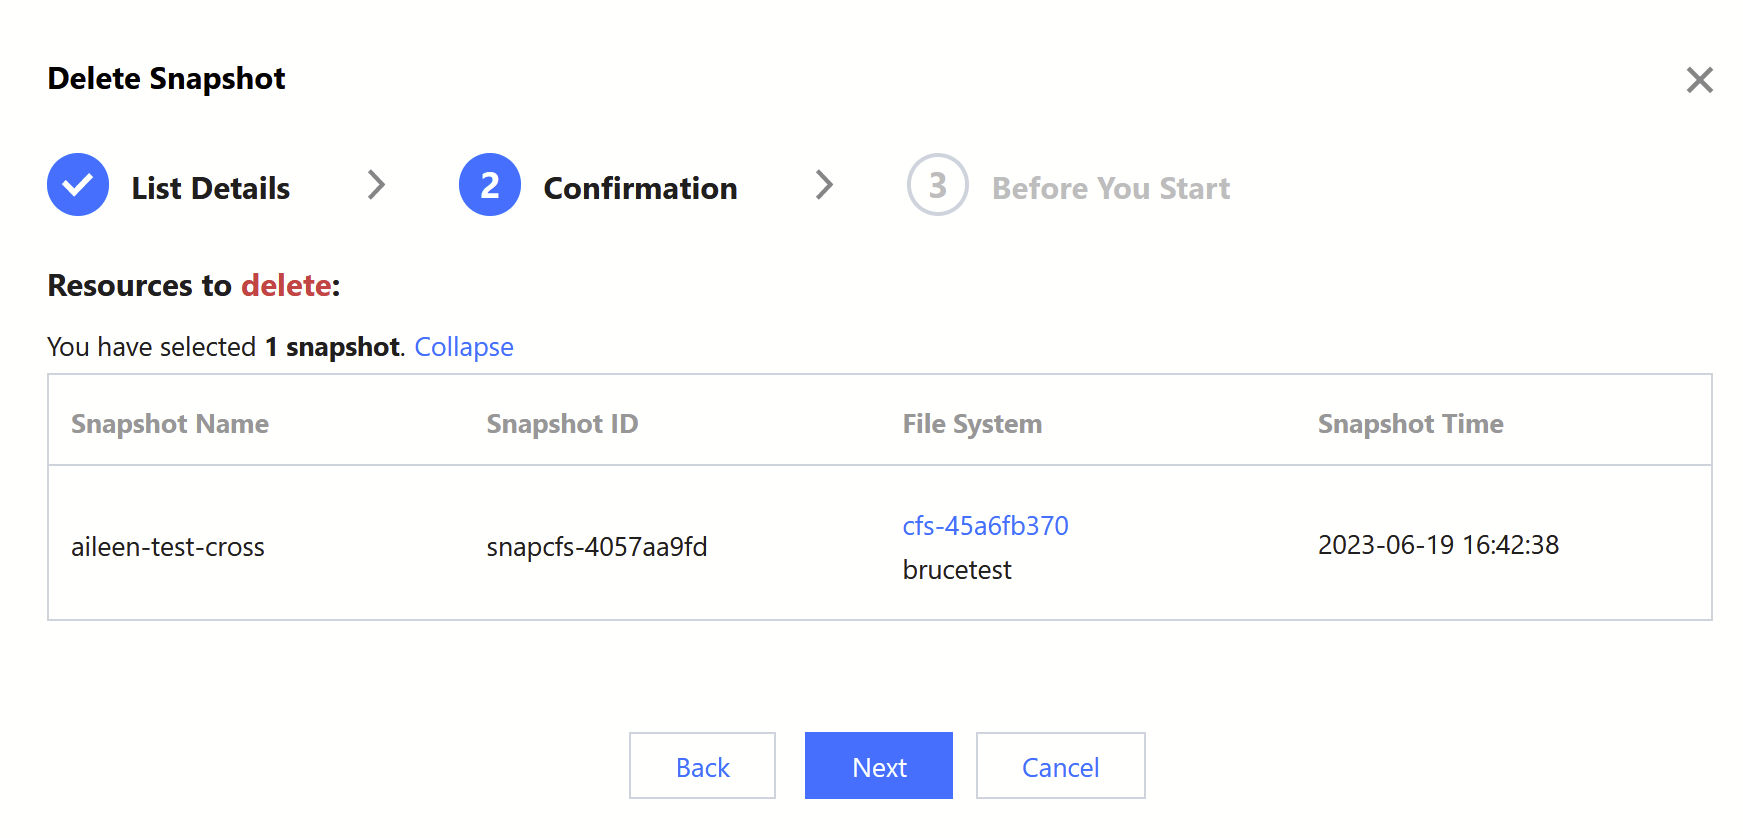Select the List Details step label

(x=211, y=188)
